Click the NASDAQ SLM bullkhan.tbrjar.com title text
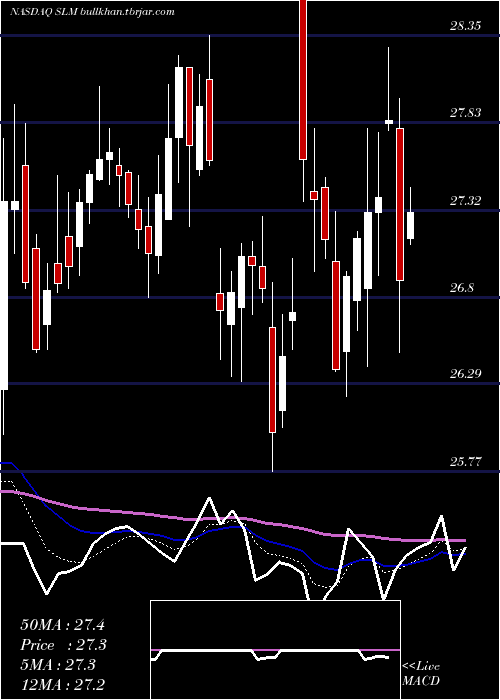Screen dimensions: 500x700 click(92, 12)
